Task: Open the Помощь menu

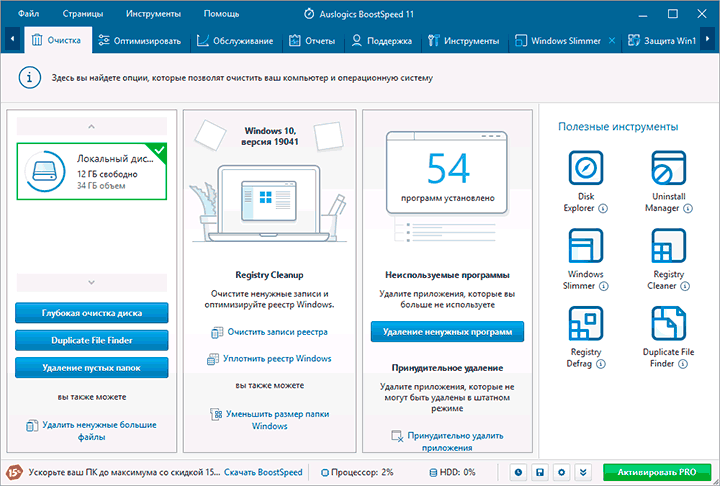Action: pos(221,14)
